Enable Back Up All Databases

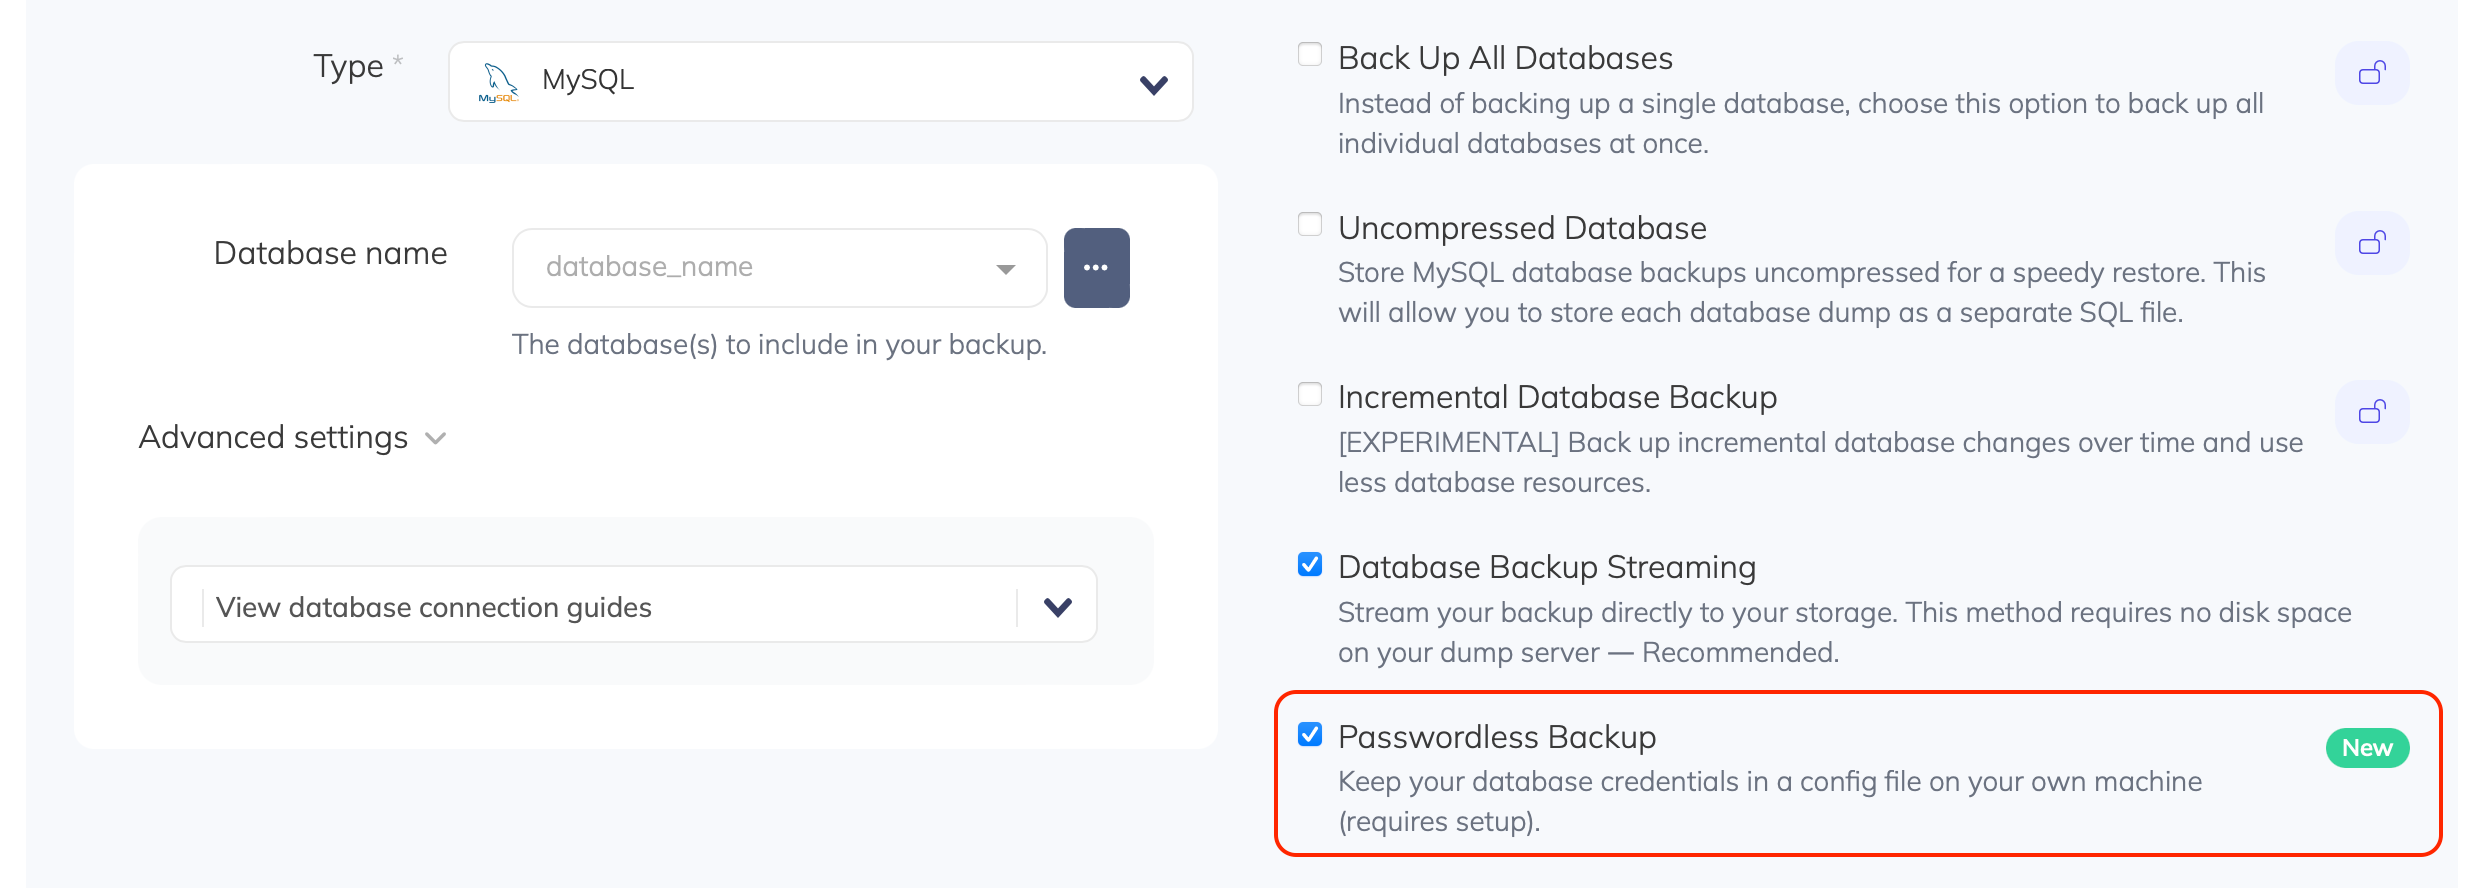pyautogui.click(x=1310, y=54)
